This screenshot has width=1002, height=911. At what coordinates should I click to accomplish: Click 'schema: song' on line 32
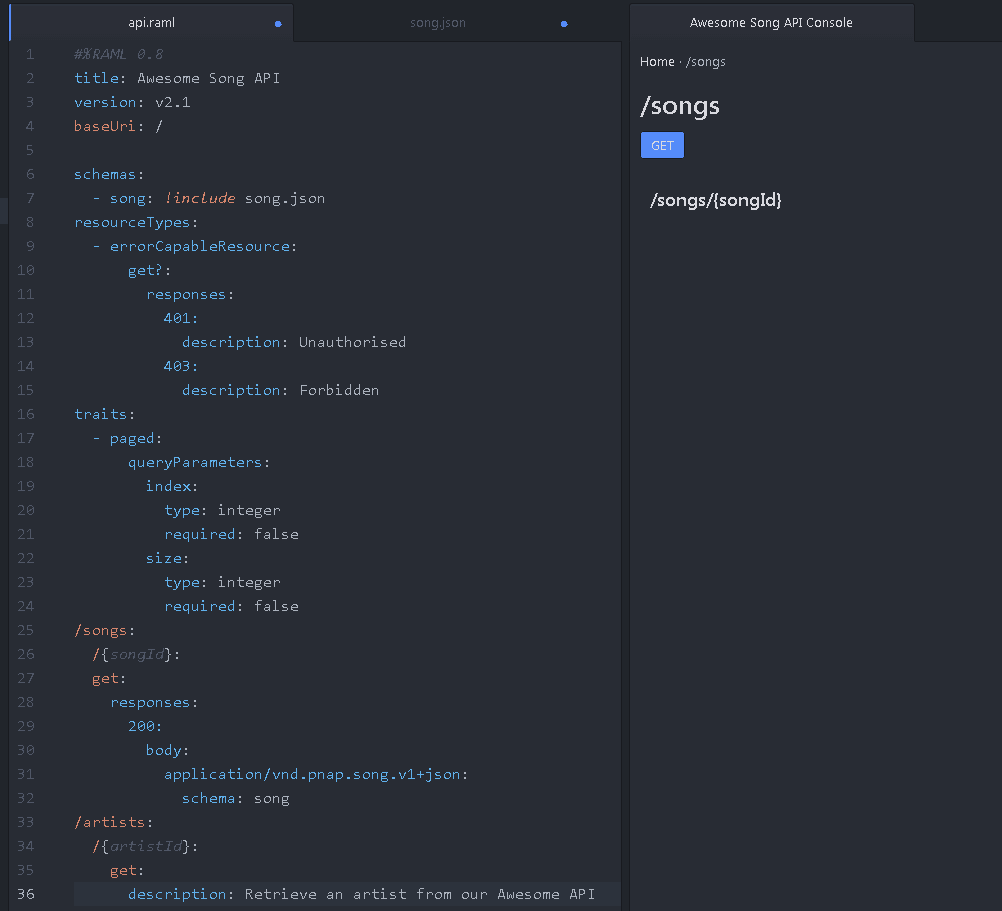coord(236,798)
